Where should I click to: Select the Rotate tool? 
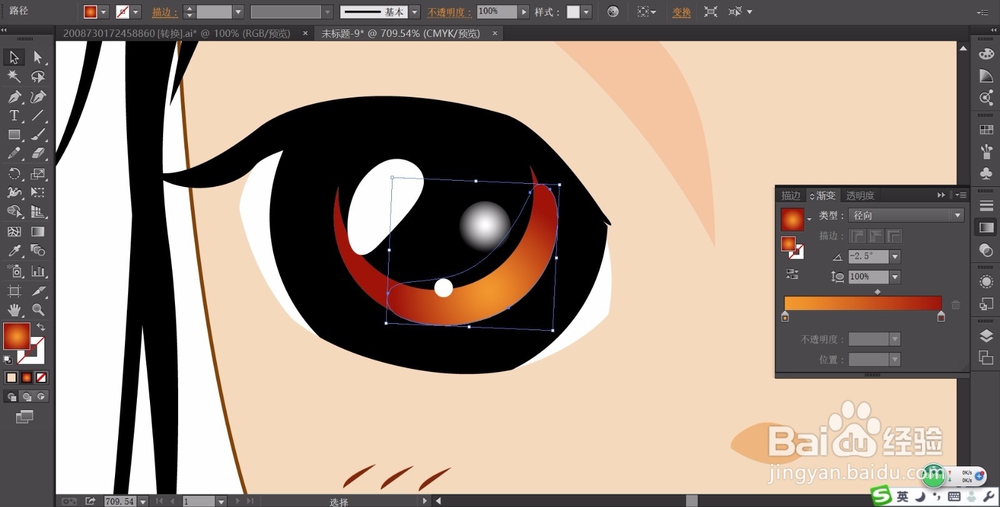tap(14, 173)
